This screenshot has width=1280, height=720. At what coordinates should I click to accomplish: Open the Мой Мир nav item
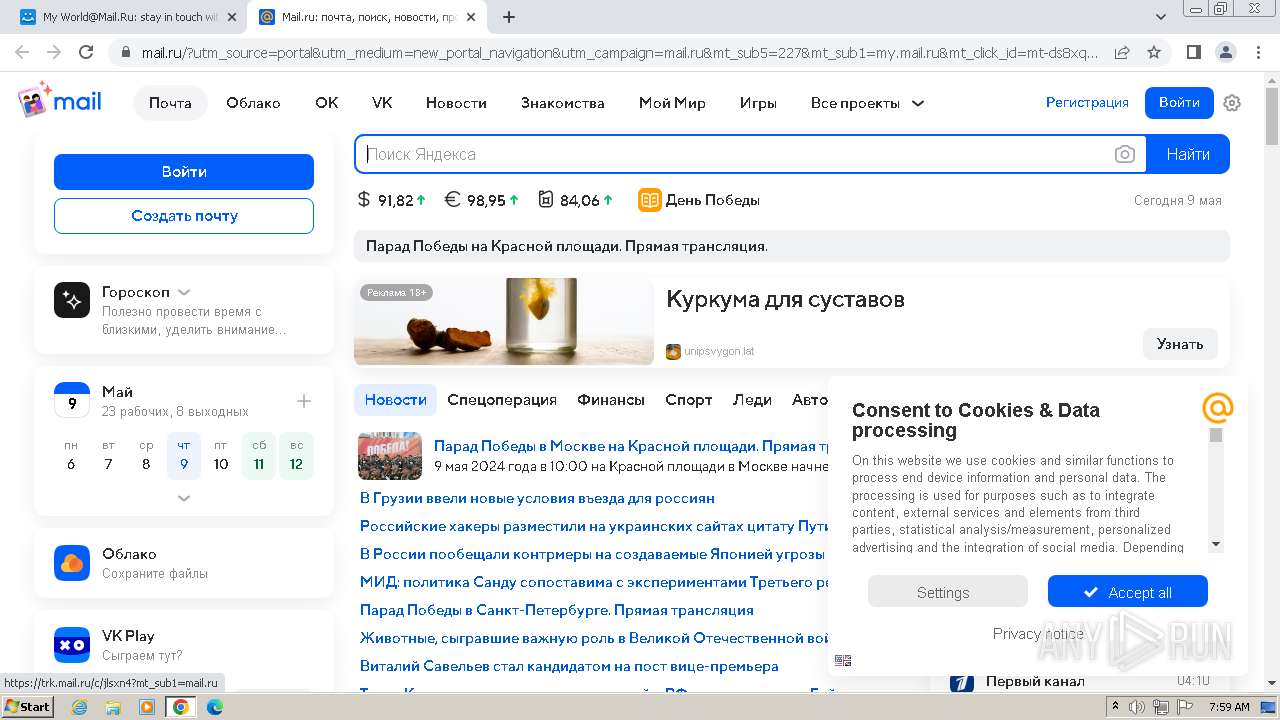coord(672,103)
